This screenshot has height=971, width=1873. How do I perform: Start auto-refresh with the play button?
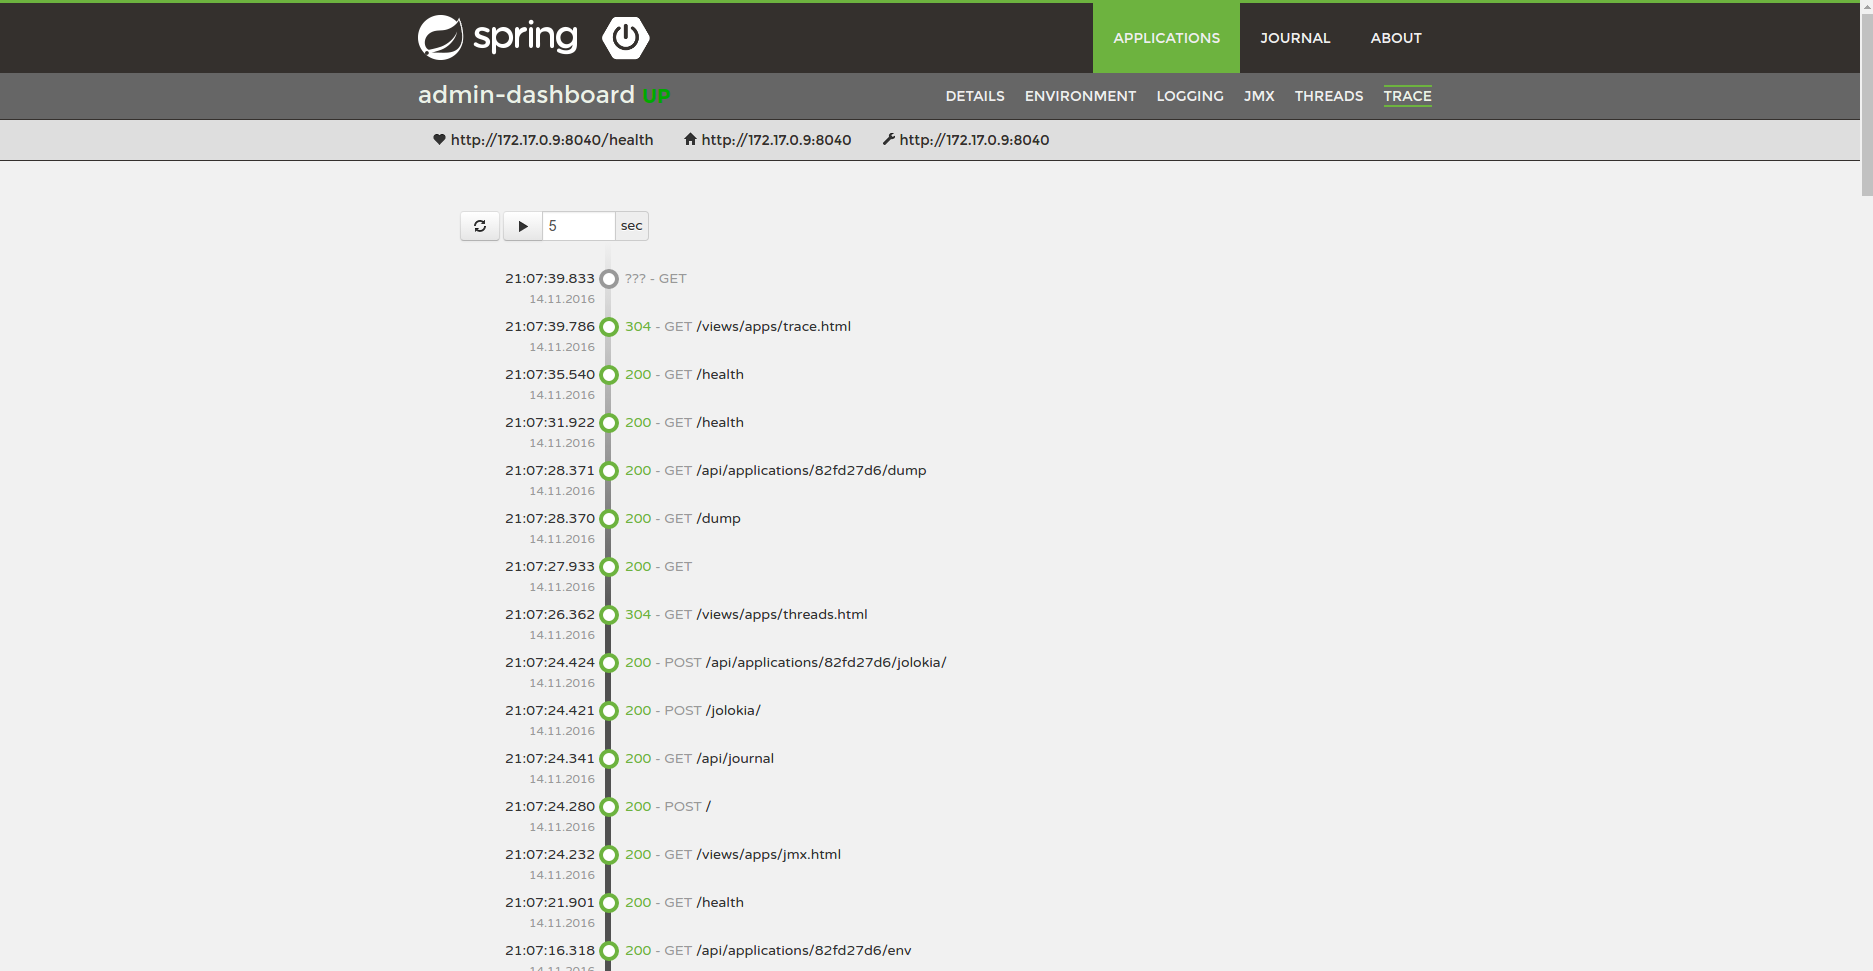522,226
